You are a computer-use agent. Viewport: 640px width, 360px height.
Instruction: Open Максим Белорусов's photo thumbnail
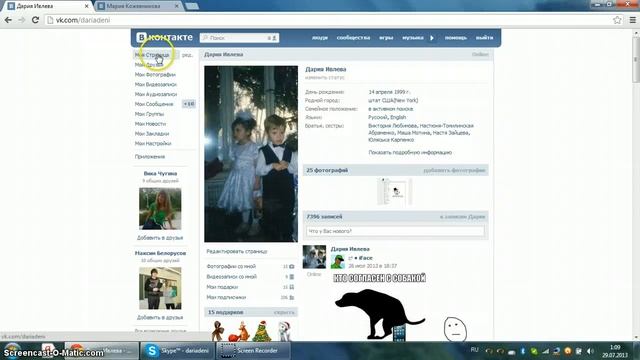pyautogui.click(x=160, y=288)
